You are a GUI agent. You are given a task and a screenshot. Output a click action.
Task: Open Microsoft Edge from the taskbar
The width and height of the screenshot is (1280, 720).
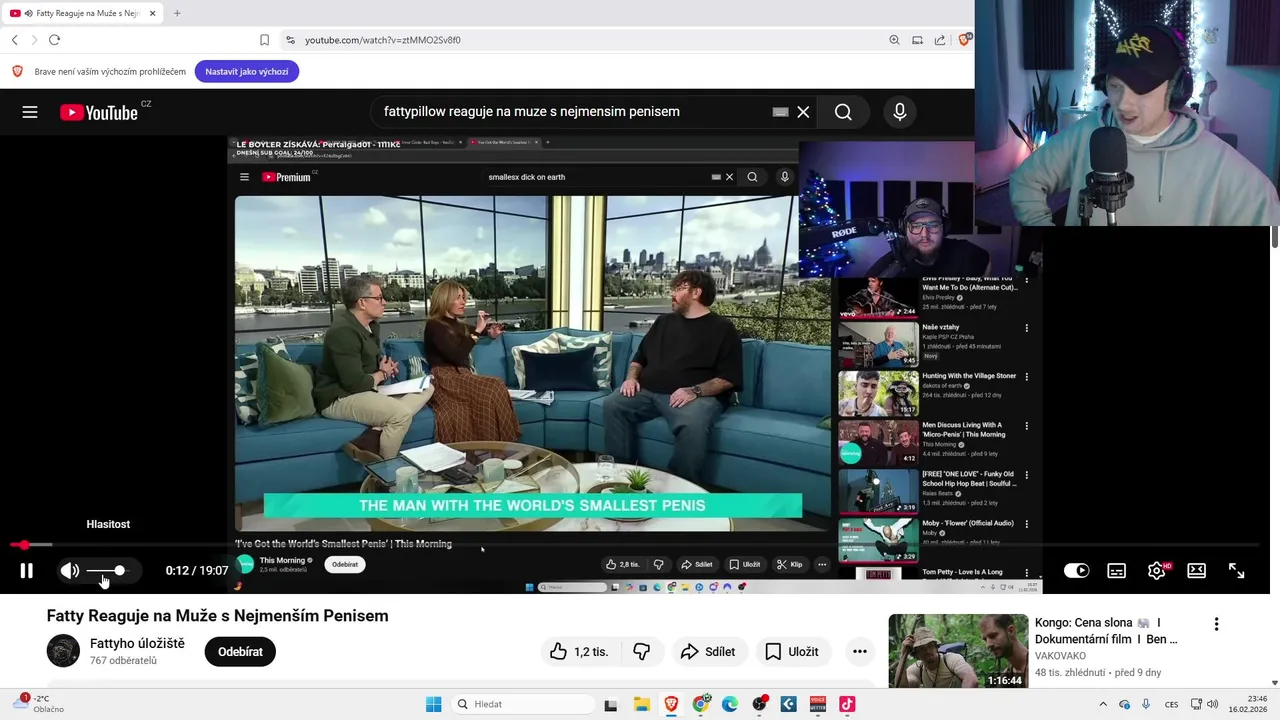click(730, 704)
